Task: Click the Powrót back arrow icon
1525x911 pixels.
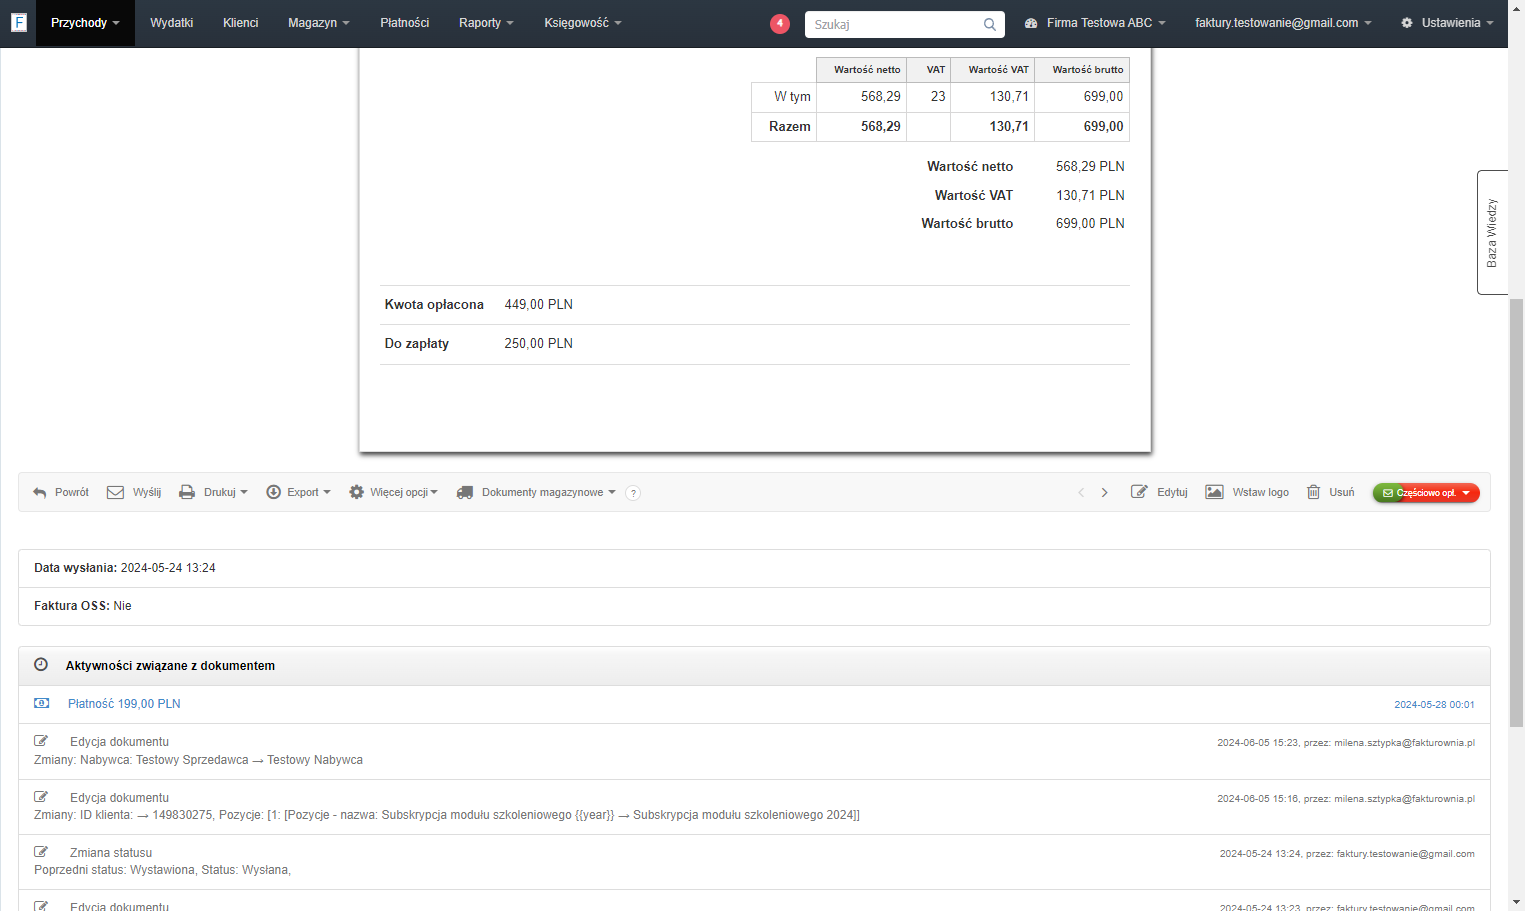Action: [40, 492]
